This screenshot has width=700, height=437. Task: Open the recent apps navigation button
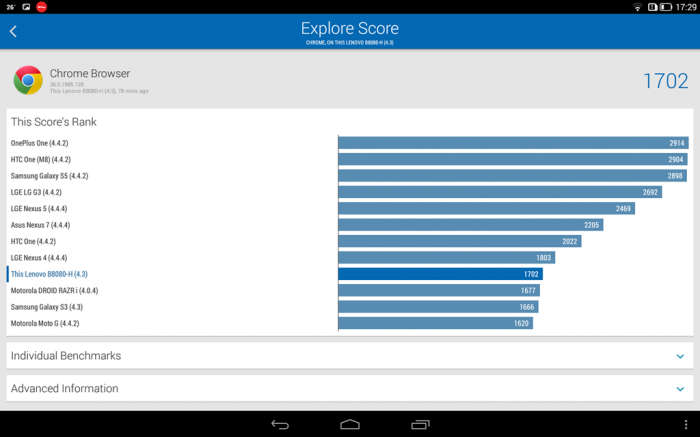click(x=420, y=425)
